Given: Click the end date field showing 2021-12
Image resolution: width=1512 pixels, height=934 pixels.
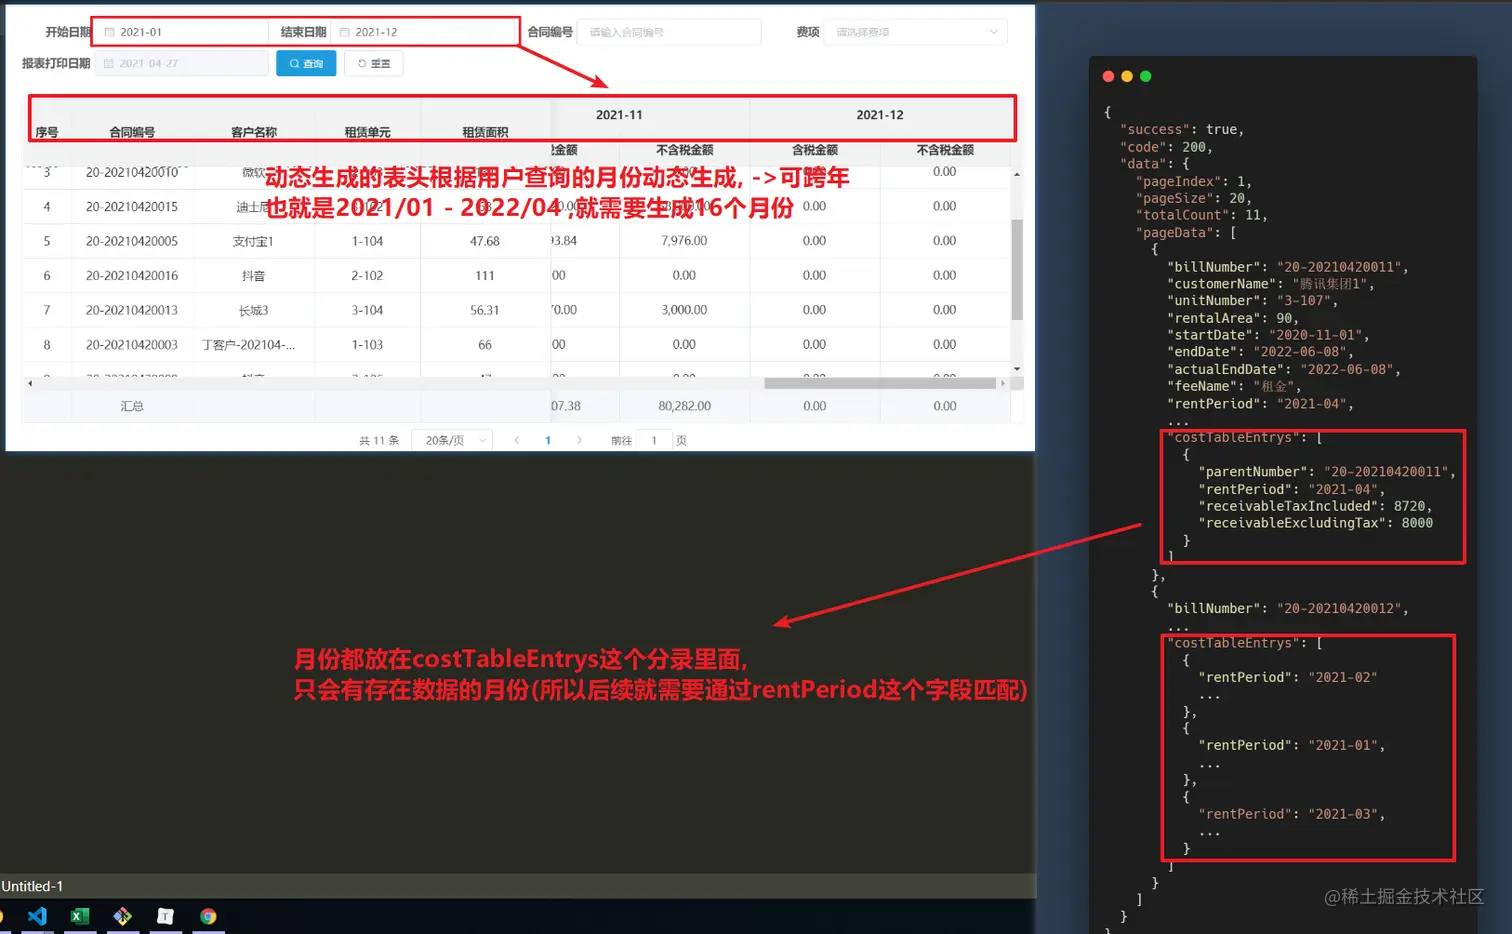Looking at the screenshot, I should tap(424, 32).
